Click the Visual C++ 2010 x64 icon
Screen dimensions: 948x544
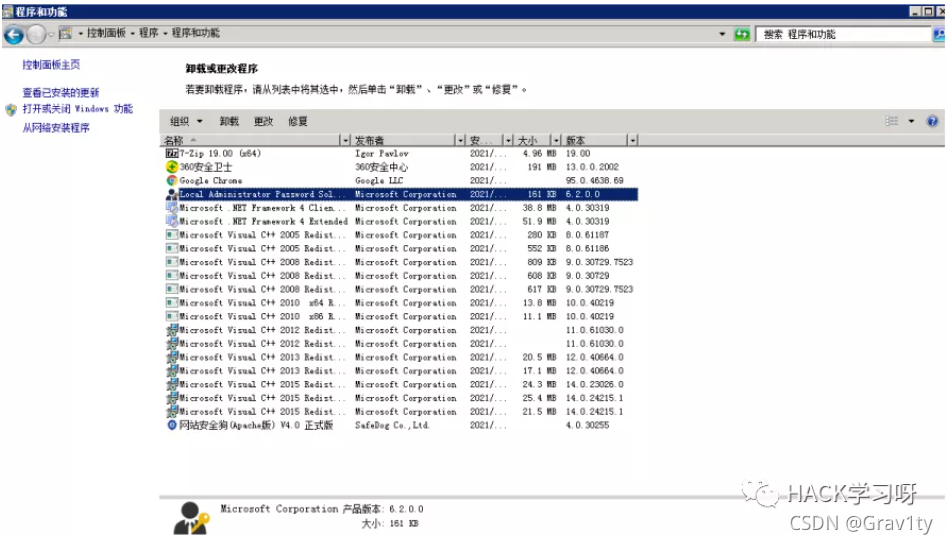click(172, 302)
